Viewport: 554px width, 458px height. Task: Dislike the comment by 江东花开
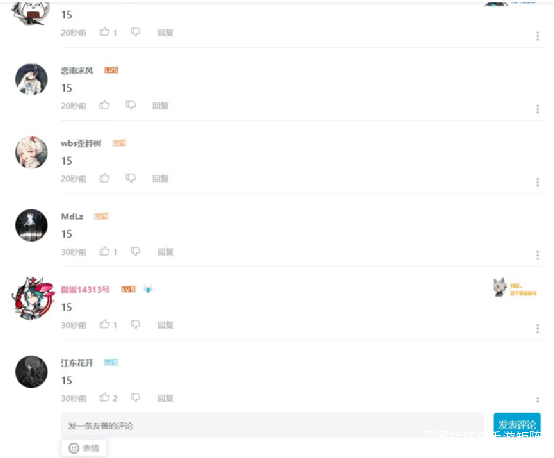click(135, 398)
